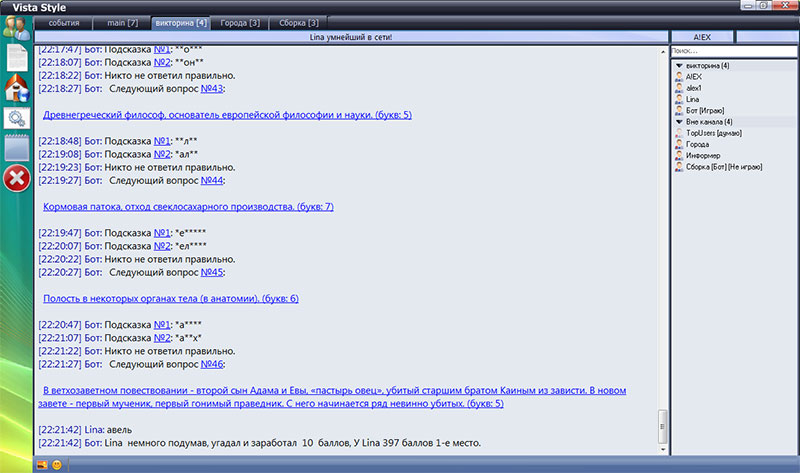Click the red X sidebar icon
Image resolution: width=800 pixels, height=473 pixels.
tap(17, 179)
